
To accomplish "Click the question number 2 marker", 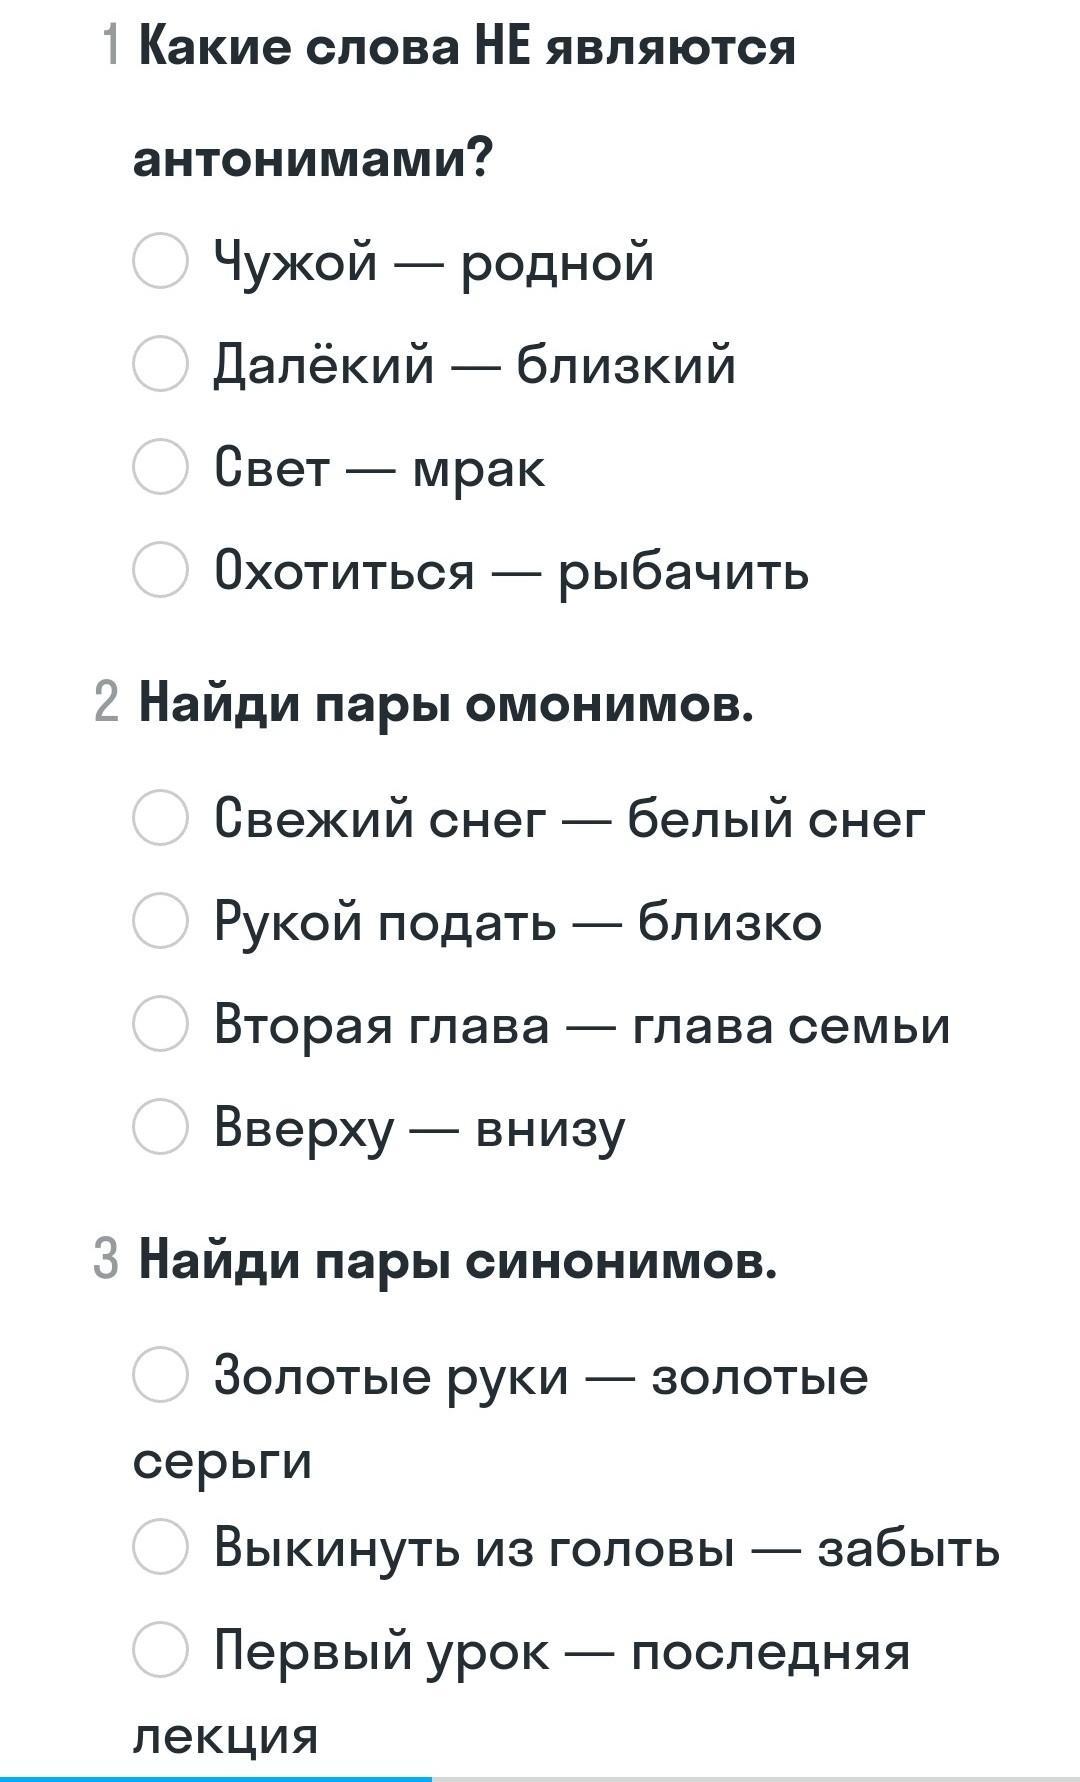I will click(106, 703).
